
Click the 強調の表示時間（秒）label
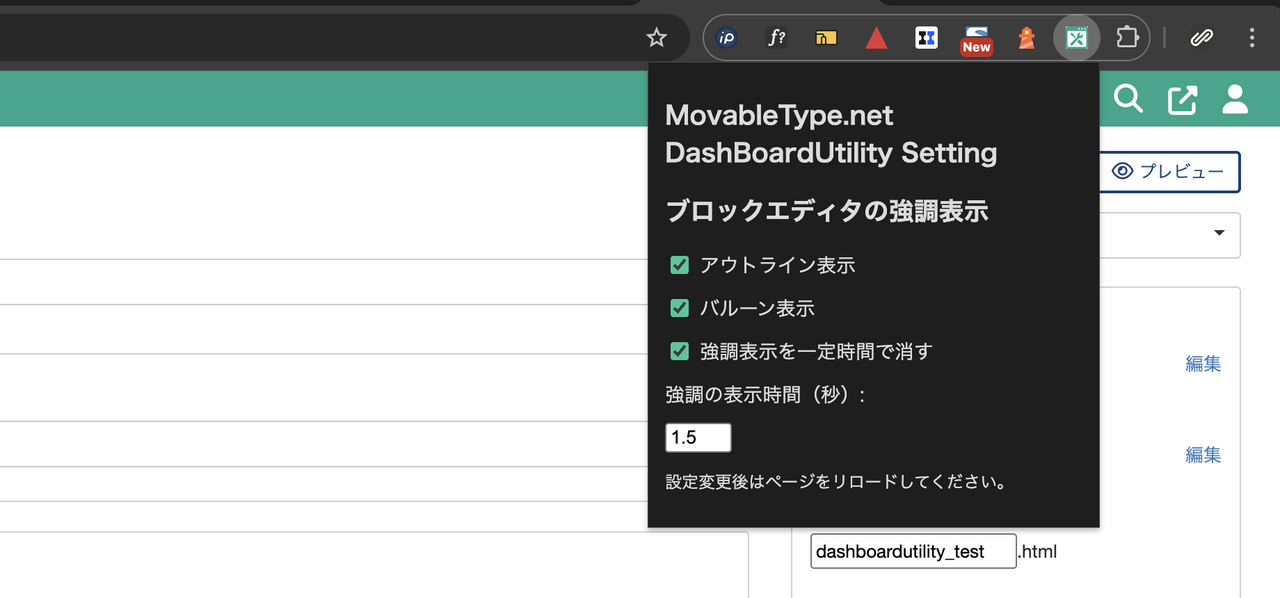(765, 395)
